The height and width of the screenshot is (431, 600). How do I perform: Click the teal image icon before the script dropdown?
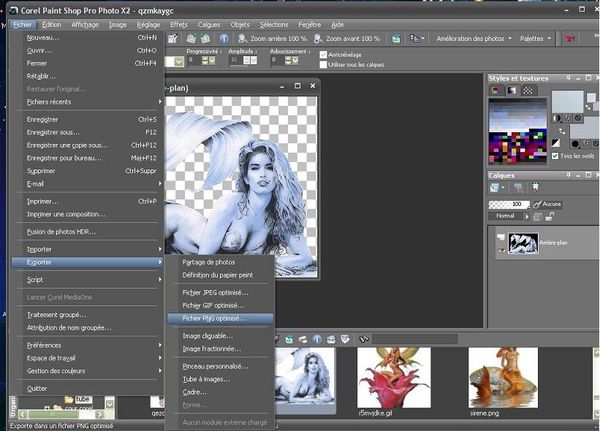[x=396, y=39]
